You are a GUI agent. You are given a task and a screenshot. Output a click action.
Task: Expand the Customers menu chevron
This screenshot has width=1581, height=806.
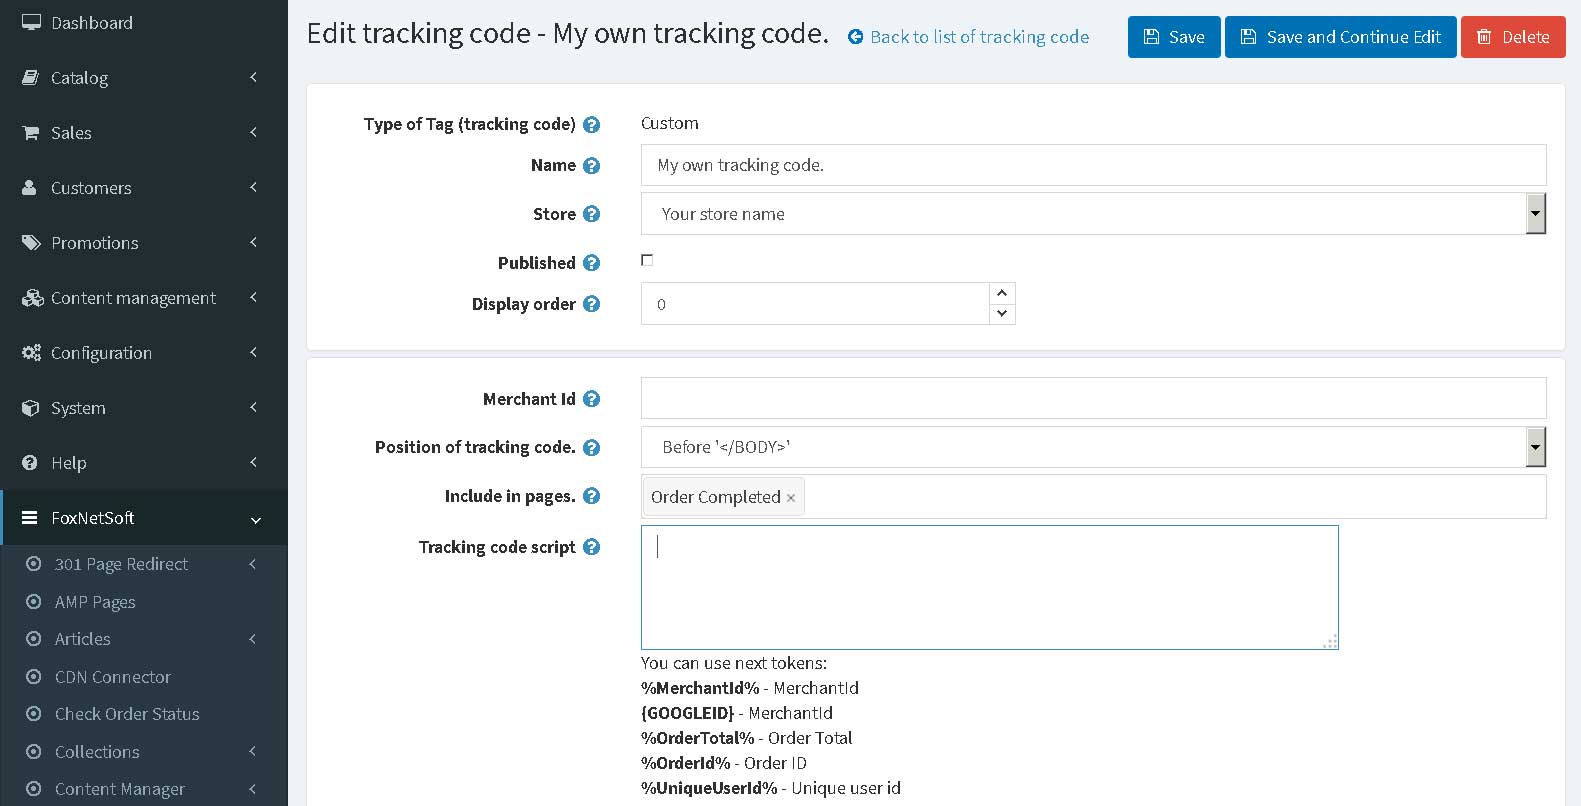pyautogui.click(x=254, y=187)
